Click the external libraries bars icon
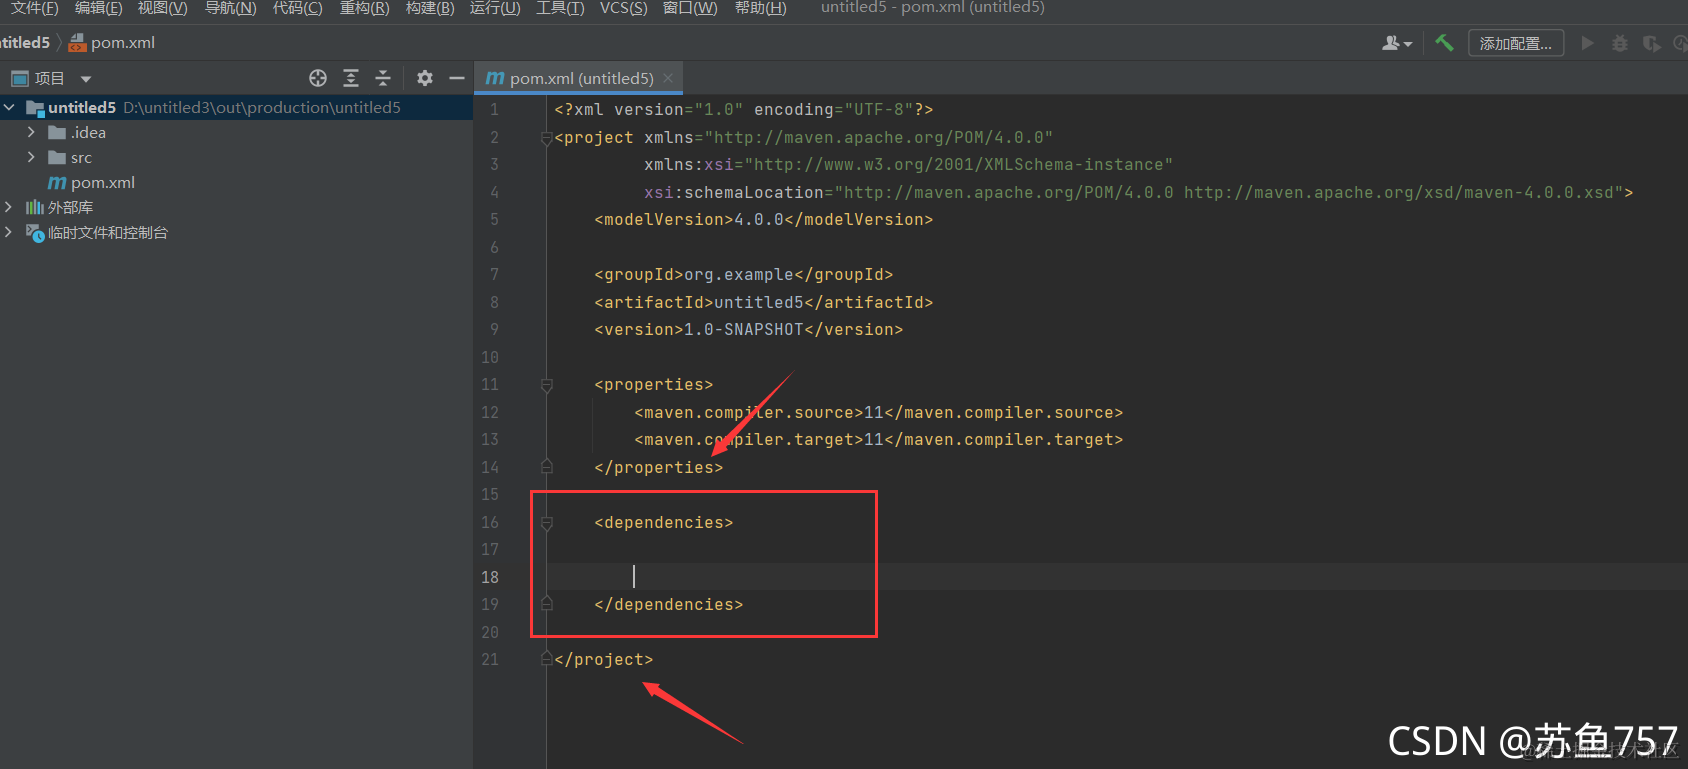The image size is (1688, 769). pyautogui.click(x=35, y=207)
